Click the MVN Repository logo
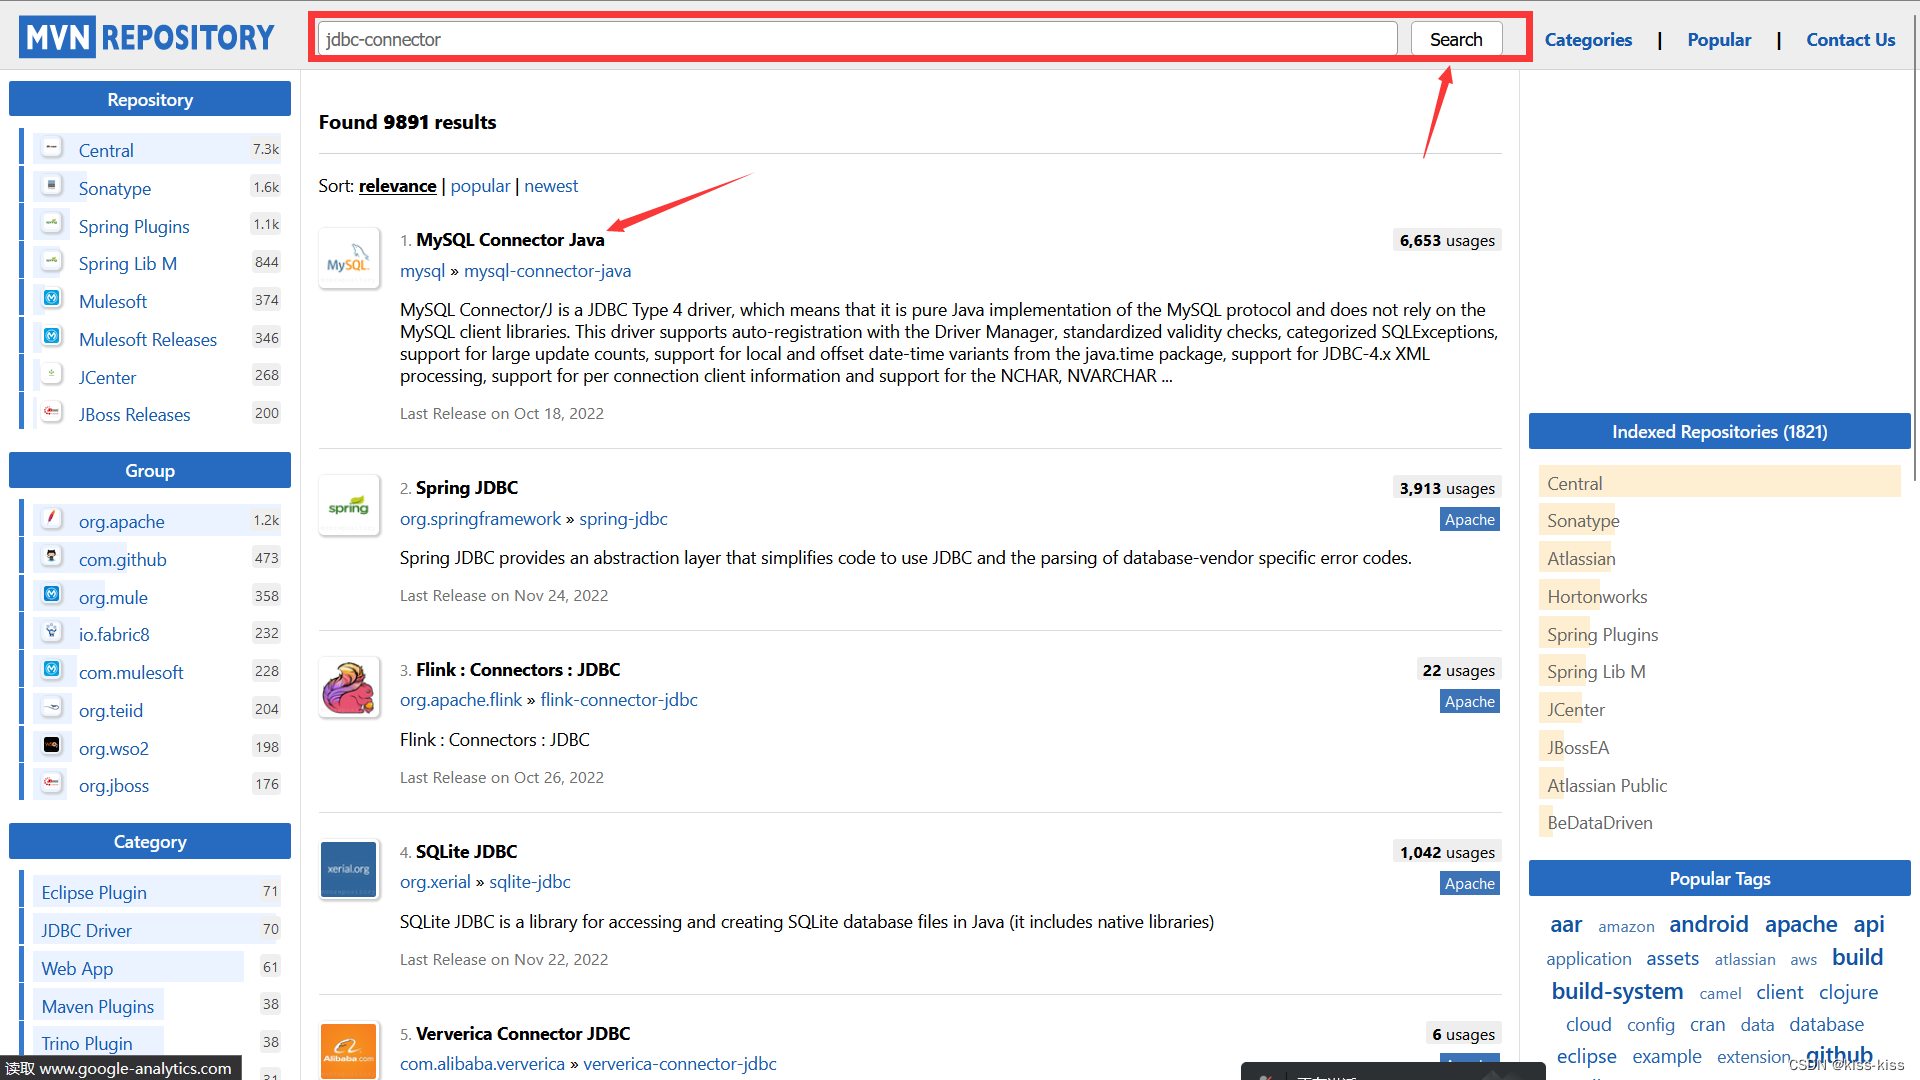 coord(147,38)
